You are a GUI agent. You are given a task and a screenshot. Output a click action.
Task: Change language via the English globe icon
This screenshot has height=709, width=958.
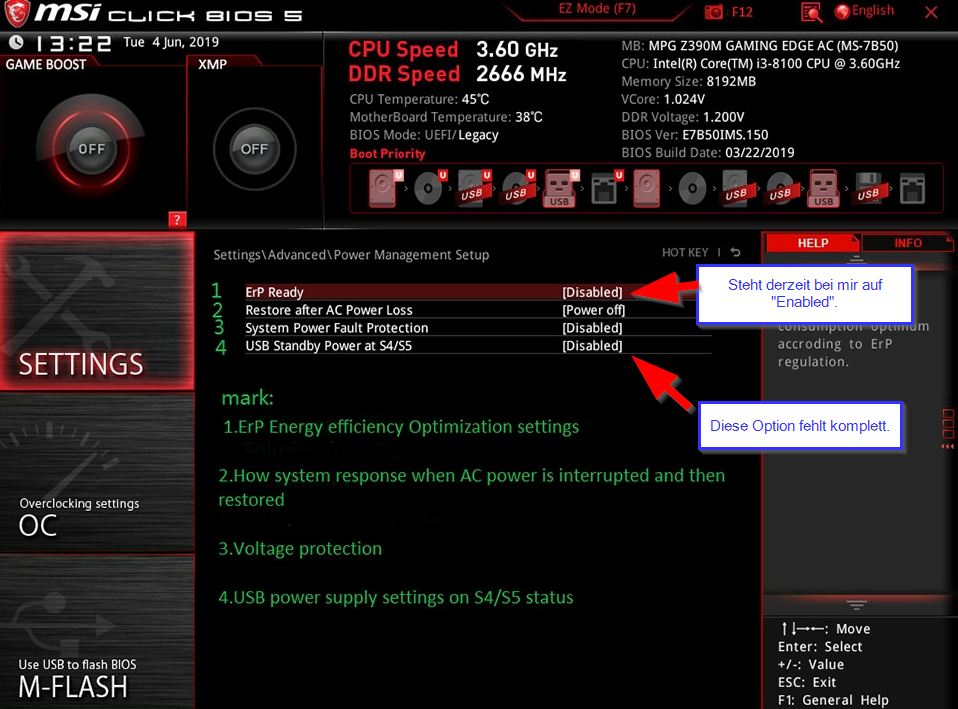[841, 11]
